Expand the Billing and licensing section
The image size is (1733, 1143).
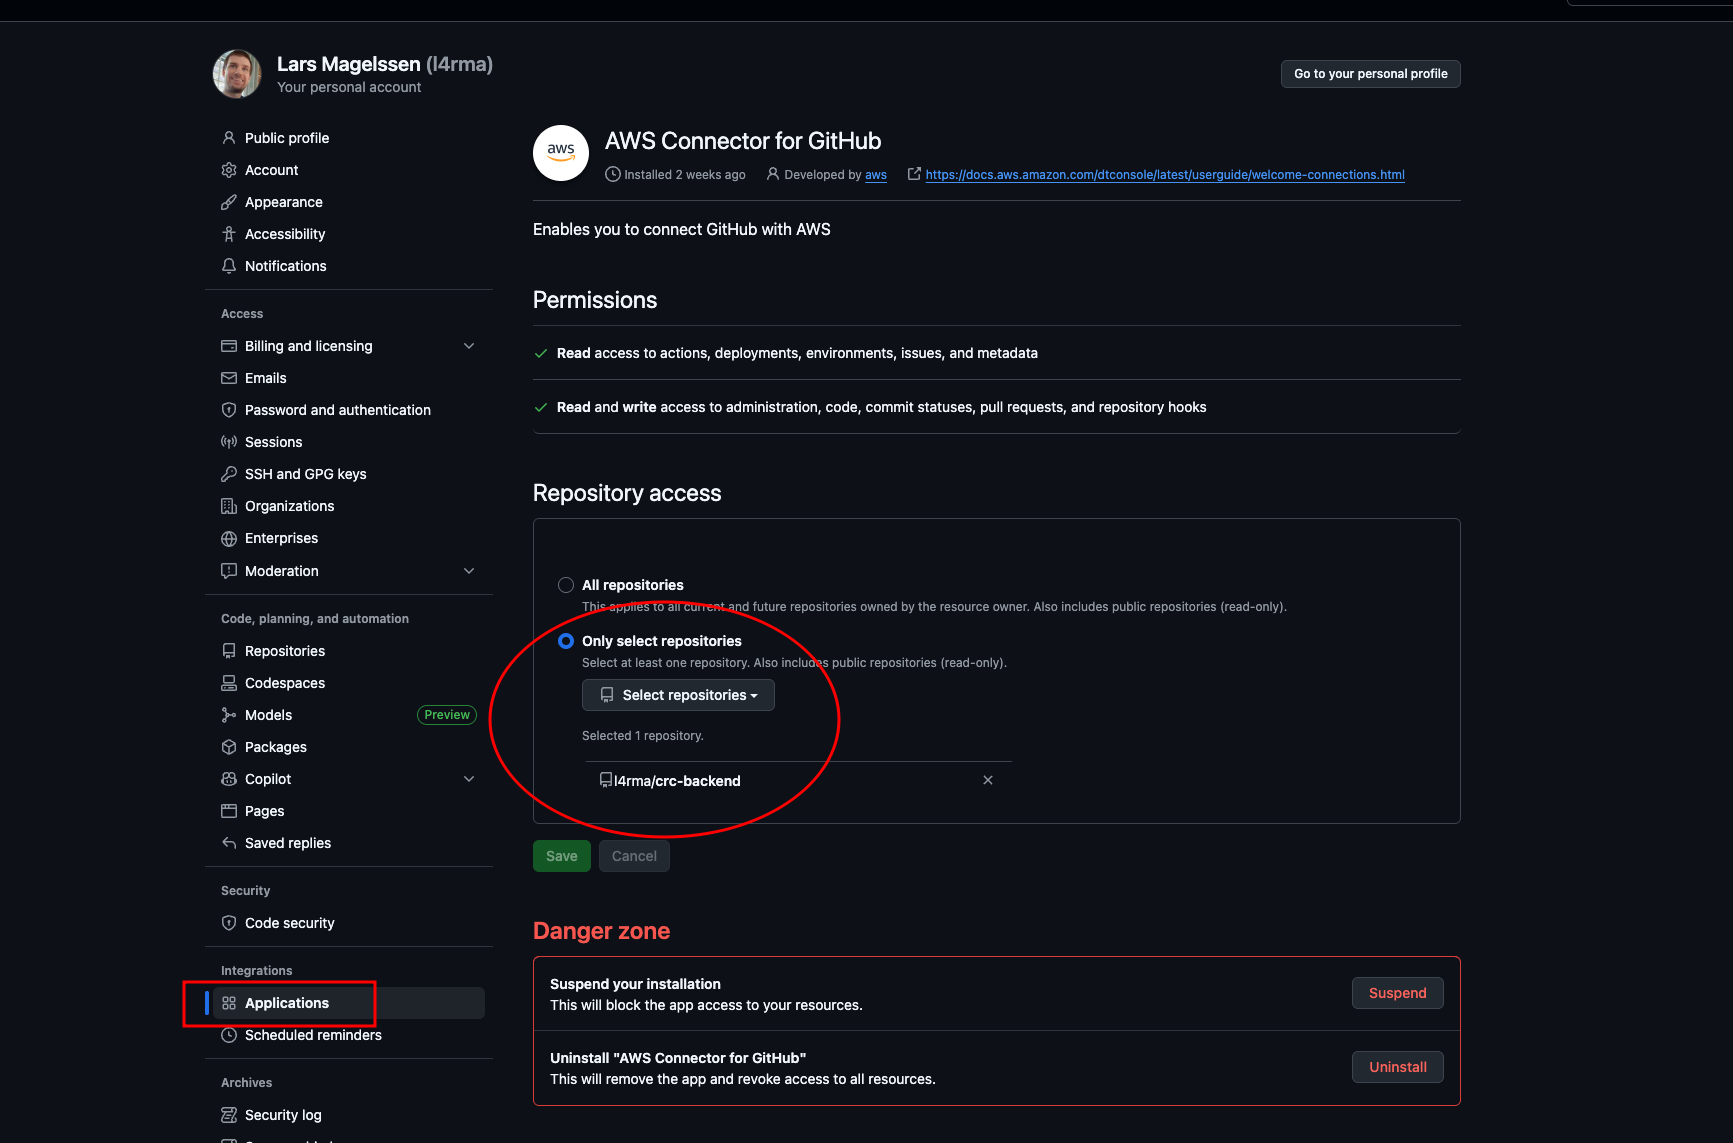pos(469,345)
